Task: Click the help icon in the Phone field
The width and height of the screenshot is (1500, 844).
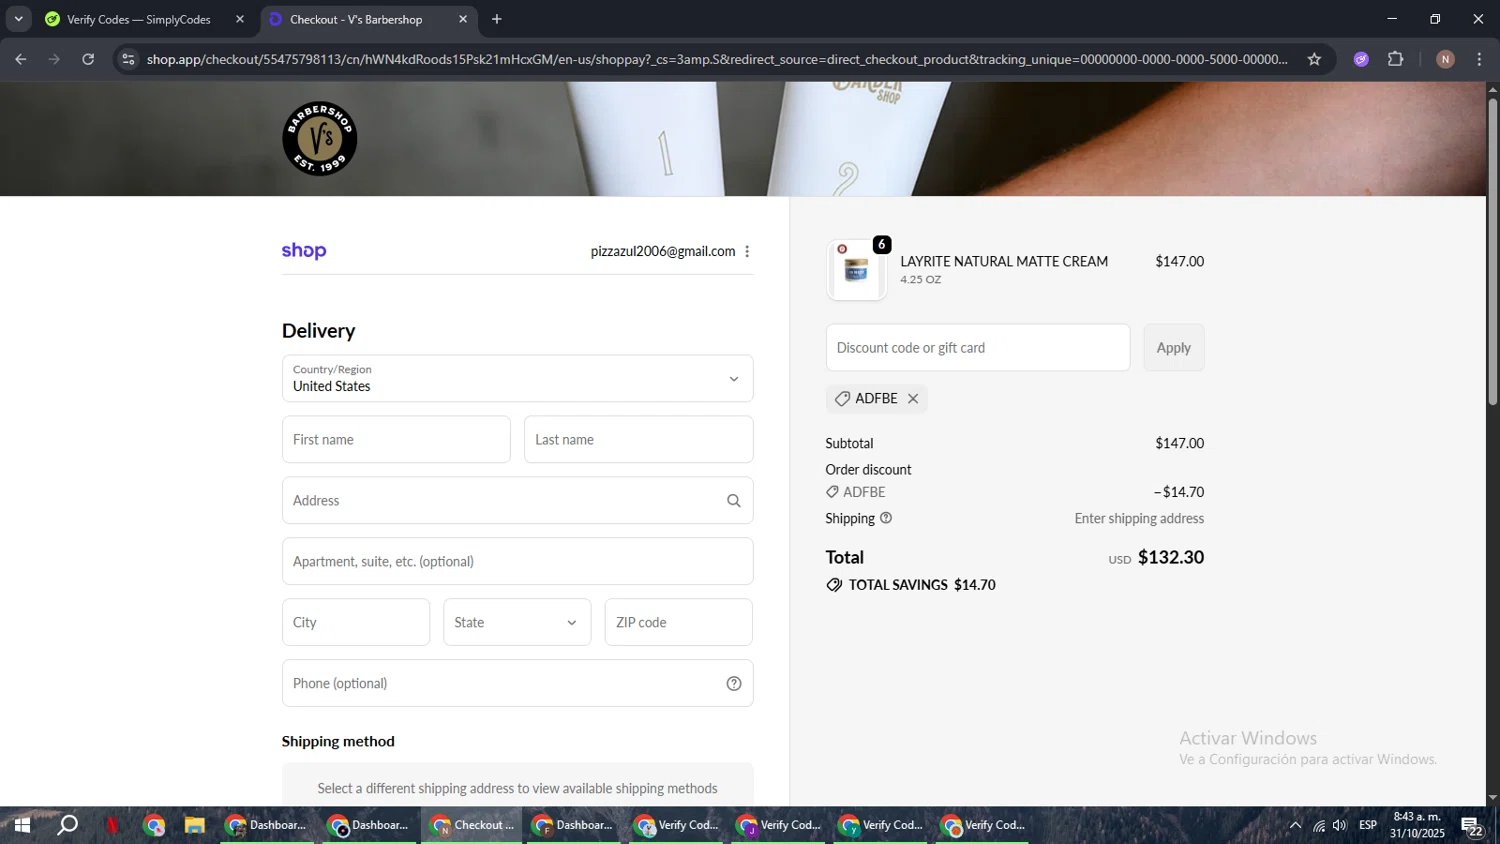Action: (734, 684)
